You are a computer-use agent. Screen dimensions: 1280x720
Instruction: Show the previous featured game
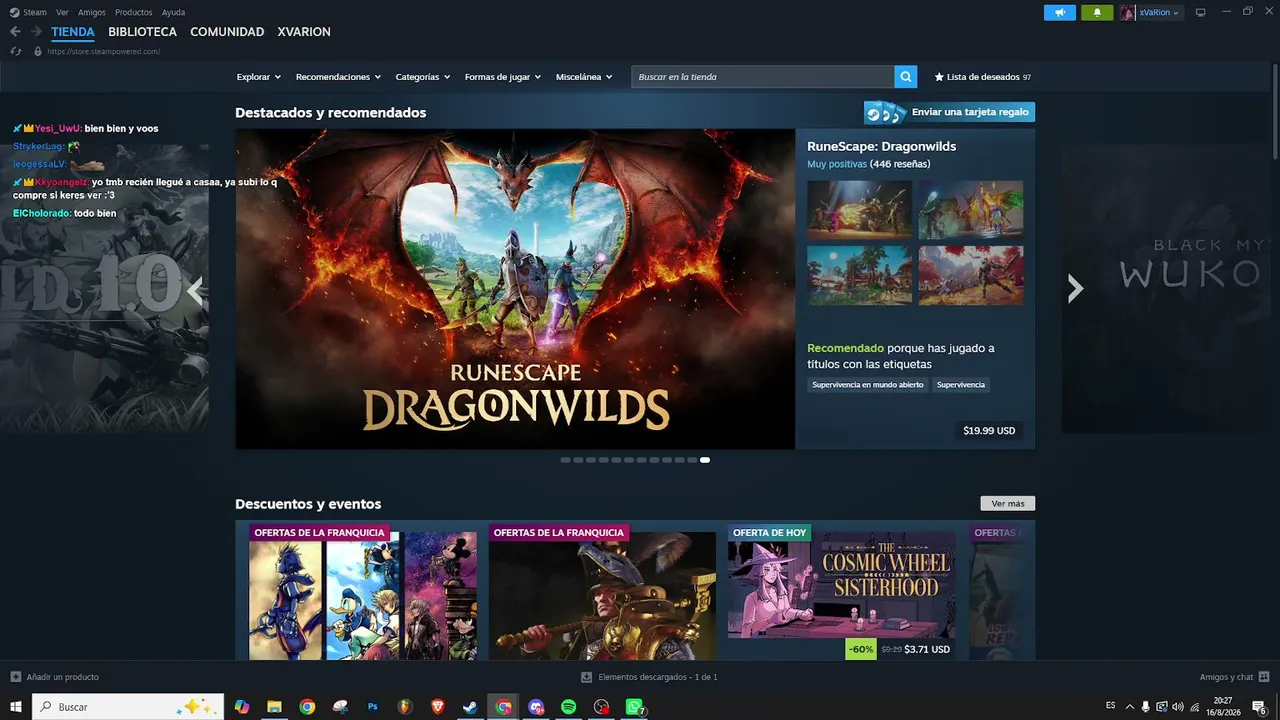click(195, 291)
